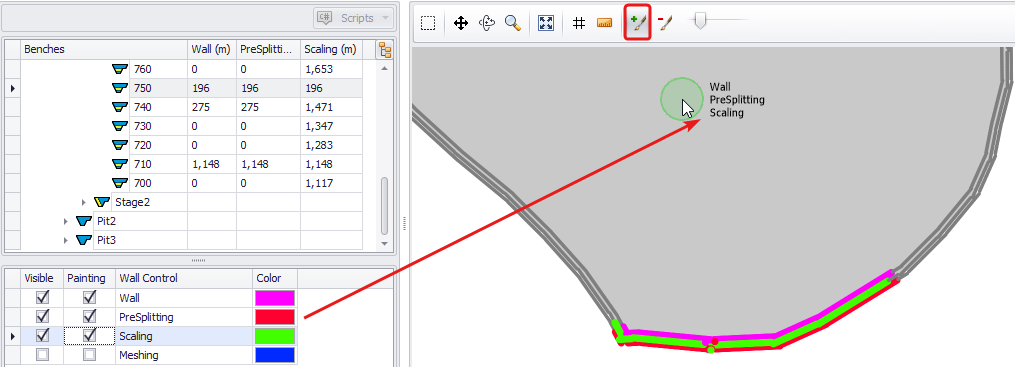
Task: Open the green Scaling color swatch
Action: point(275,336)
